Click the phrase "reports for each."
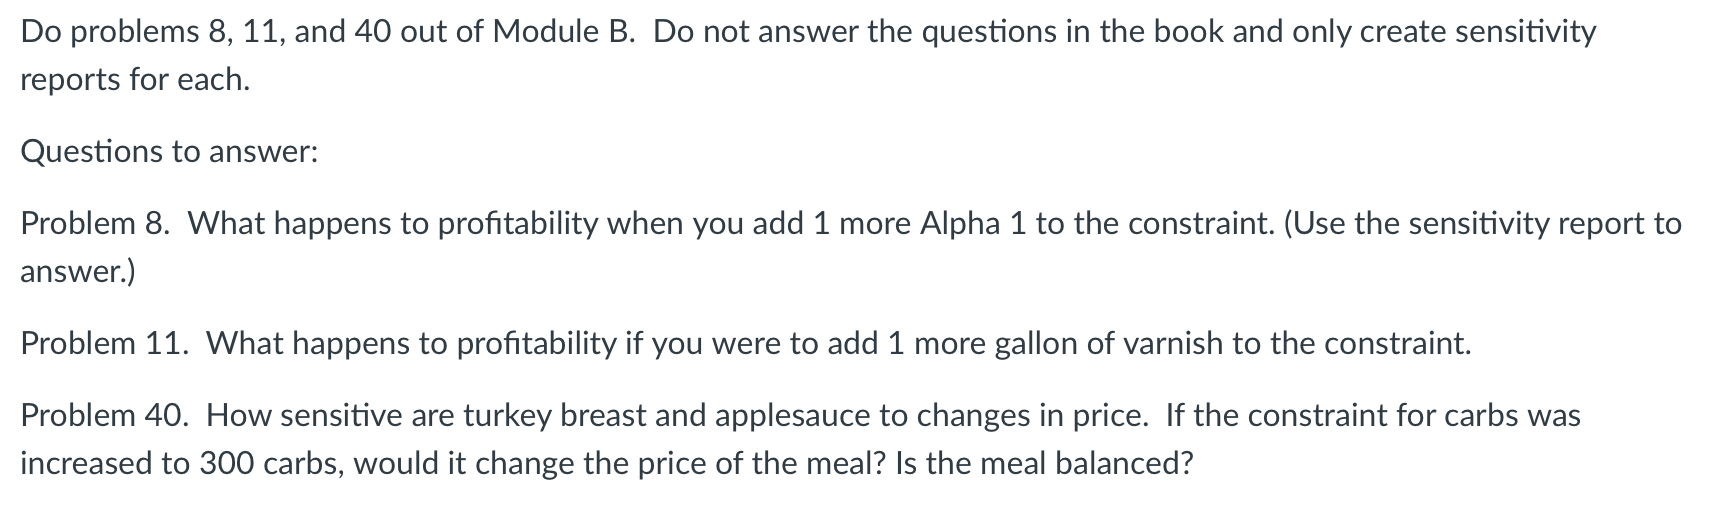The image size is (1718, 506). pos(135,80)
